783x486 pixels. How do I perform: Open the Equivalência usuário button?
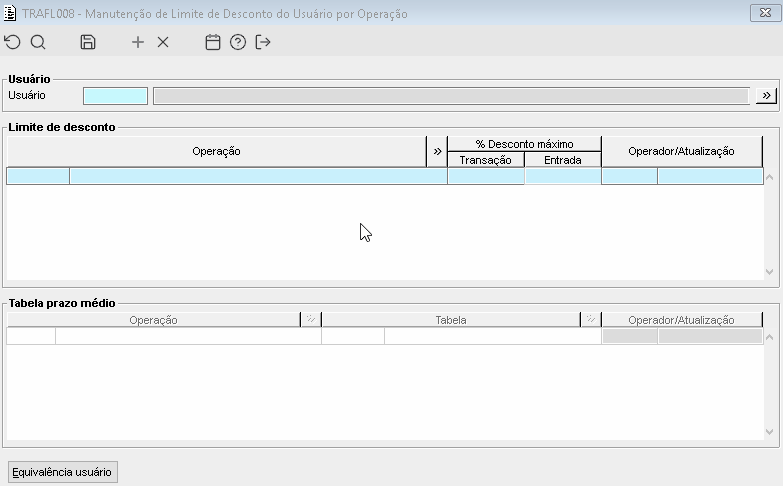point(62,472)
